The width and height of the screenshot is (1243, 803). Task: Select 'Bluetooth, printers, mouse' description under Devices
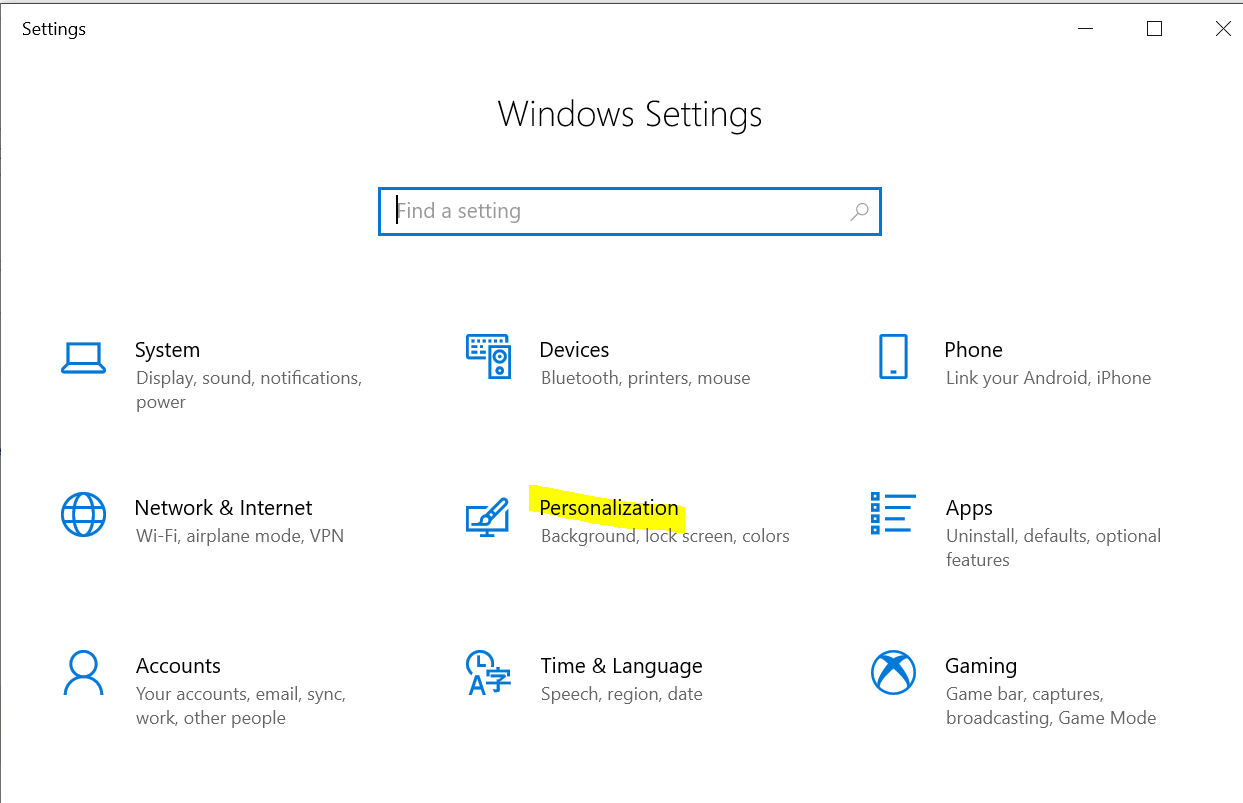click(645, 378)
